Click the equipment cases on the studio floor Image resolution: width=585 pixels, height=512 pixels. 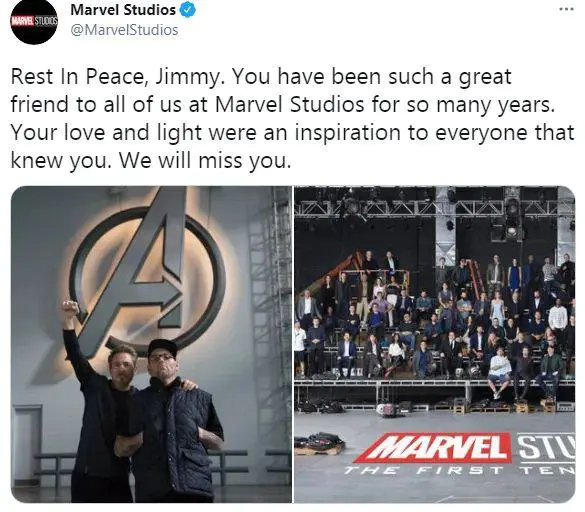point(319,443)
